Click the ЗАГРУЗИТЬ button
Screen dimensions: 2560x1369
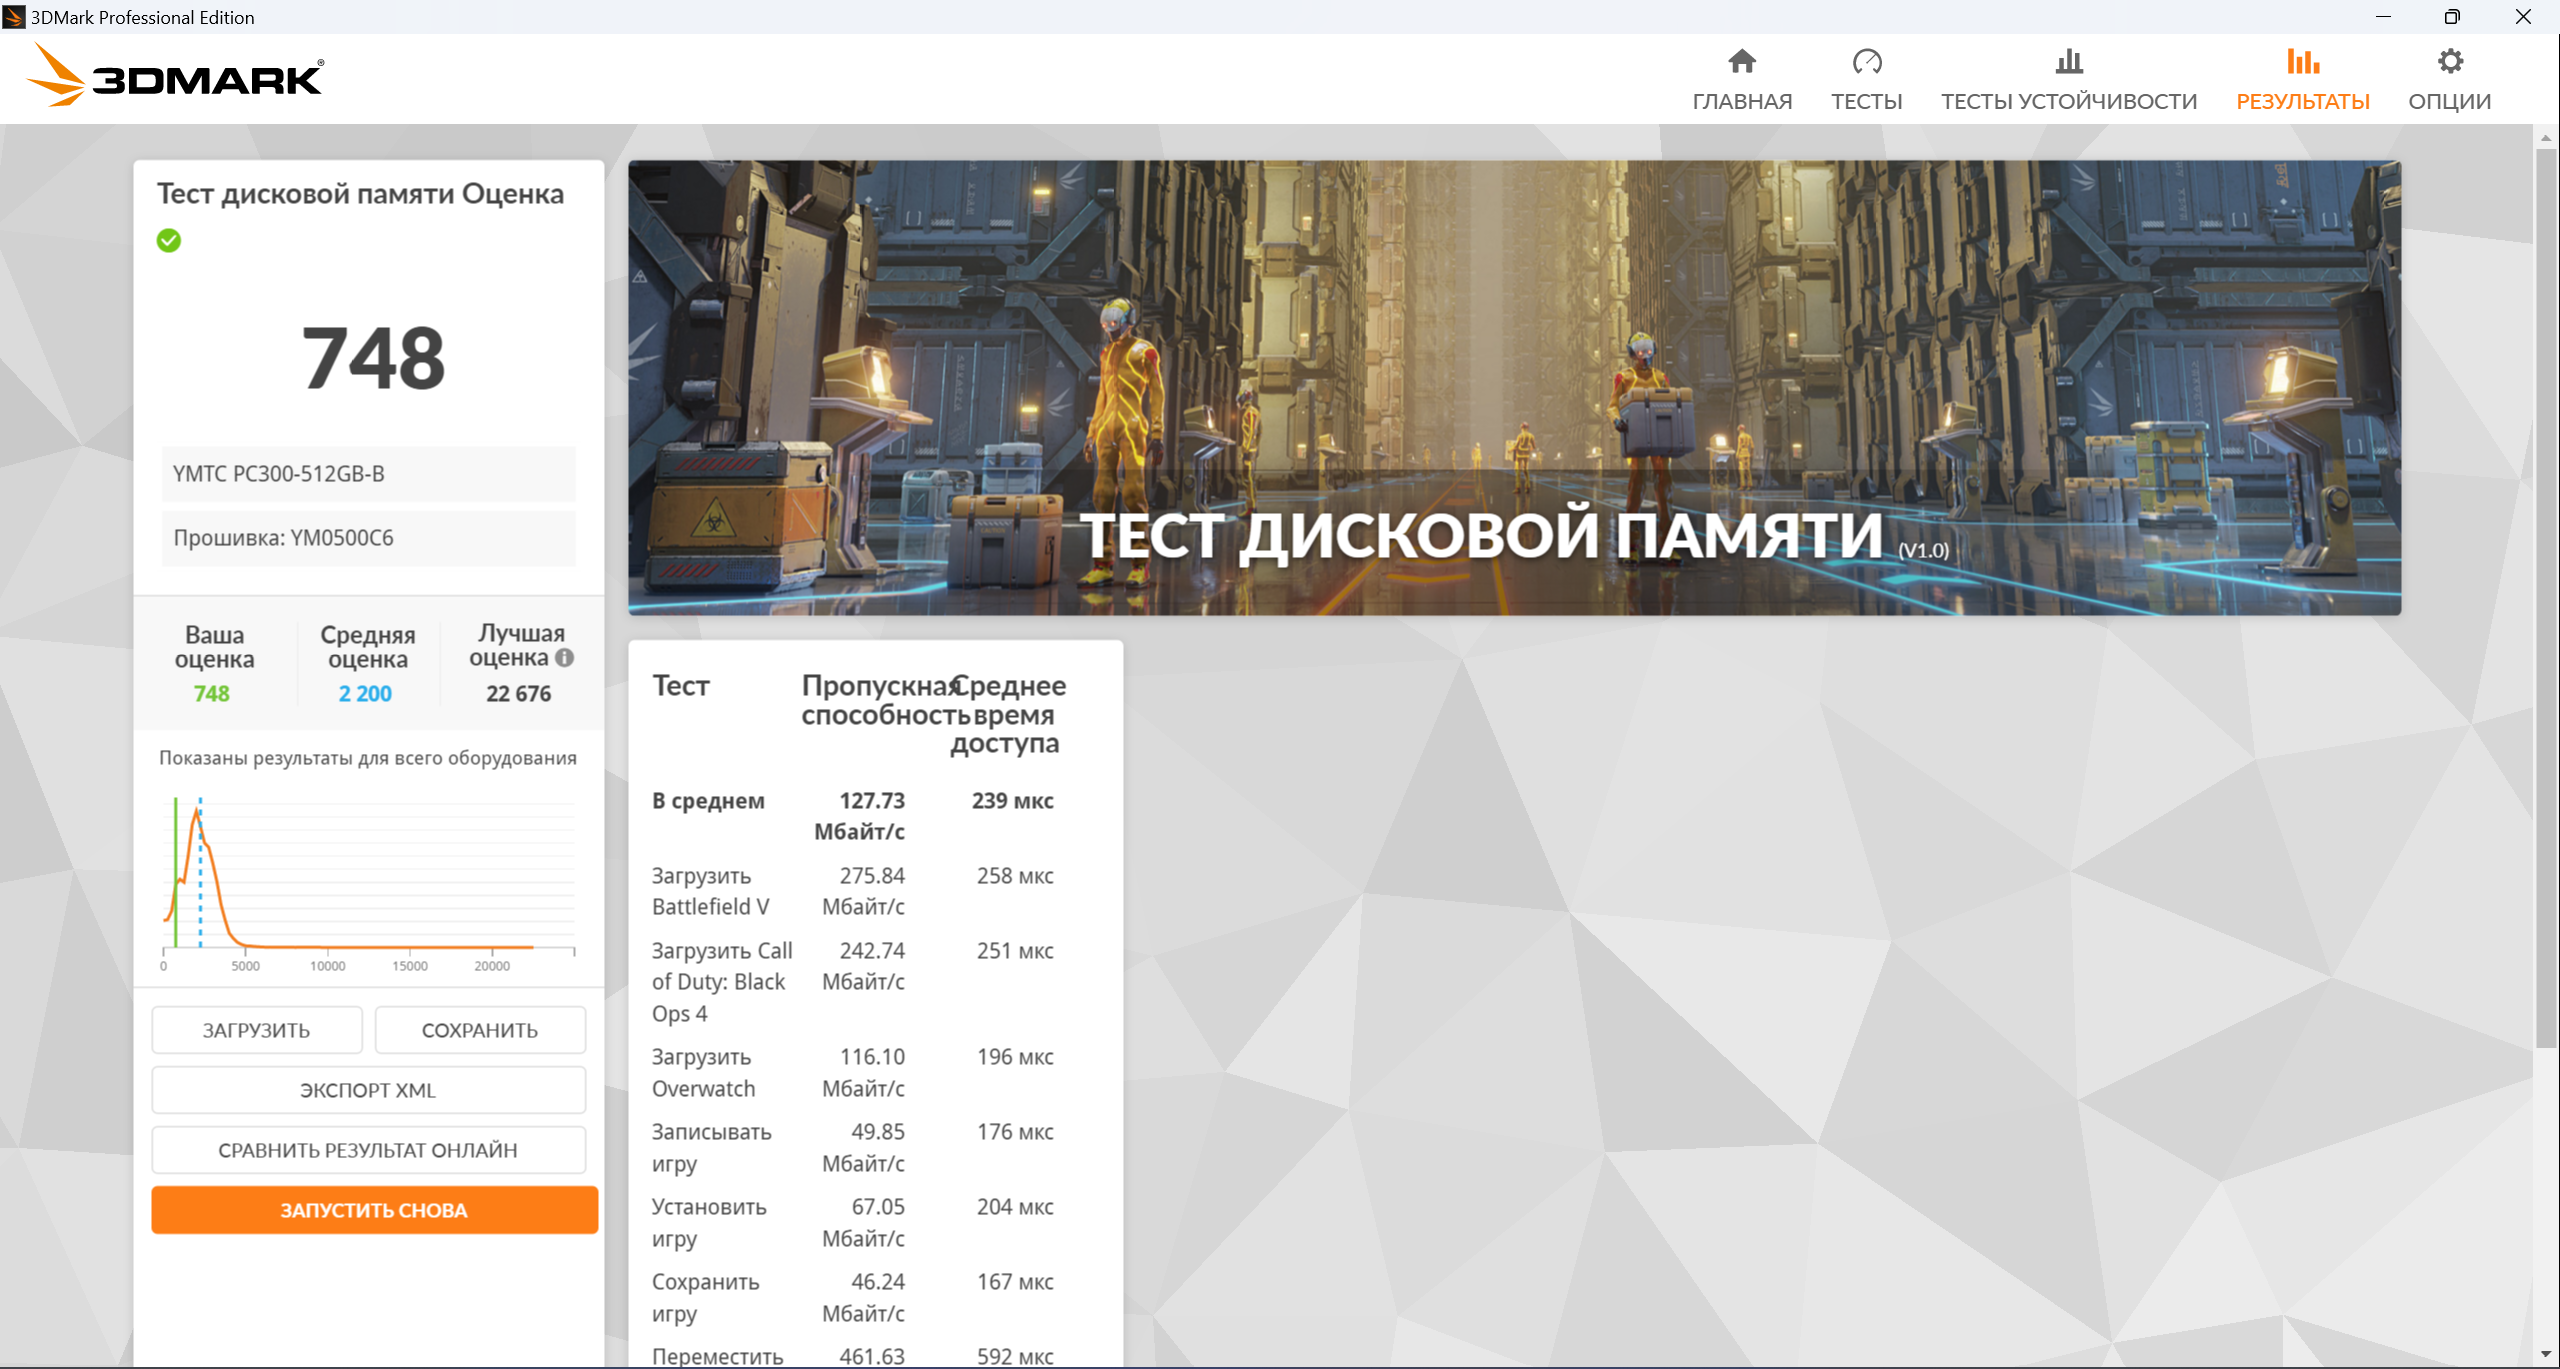pyautogui.click(x=257, y=1030)
